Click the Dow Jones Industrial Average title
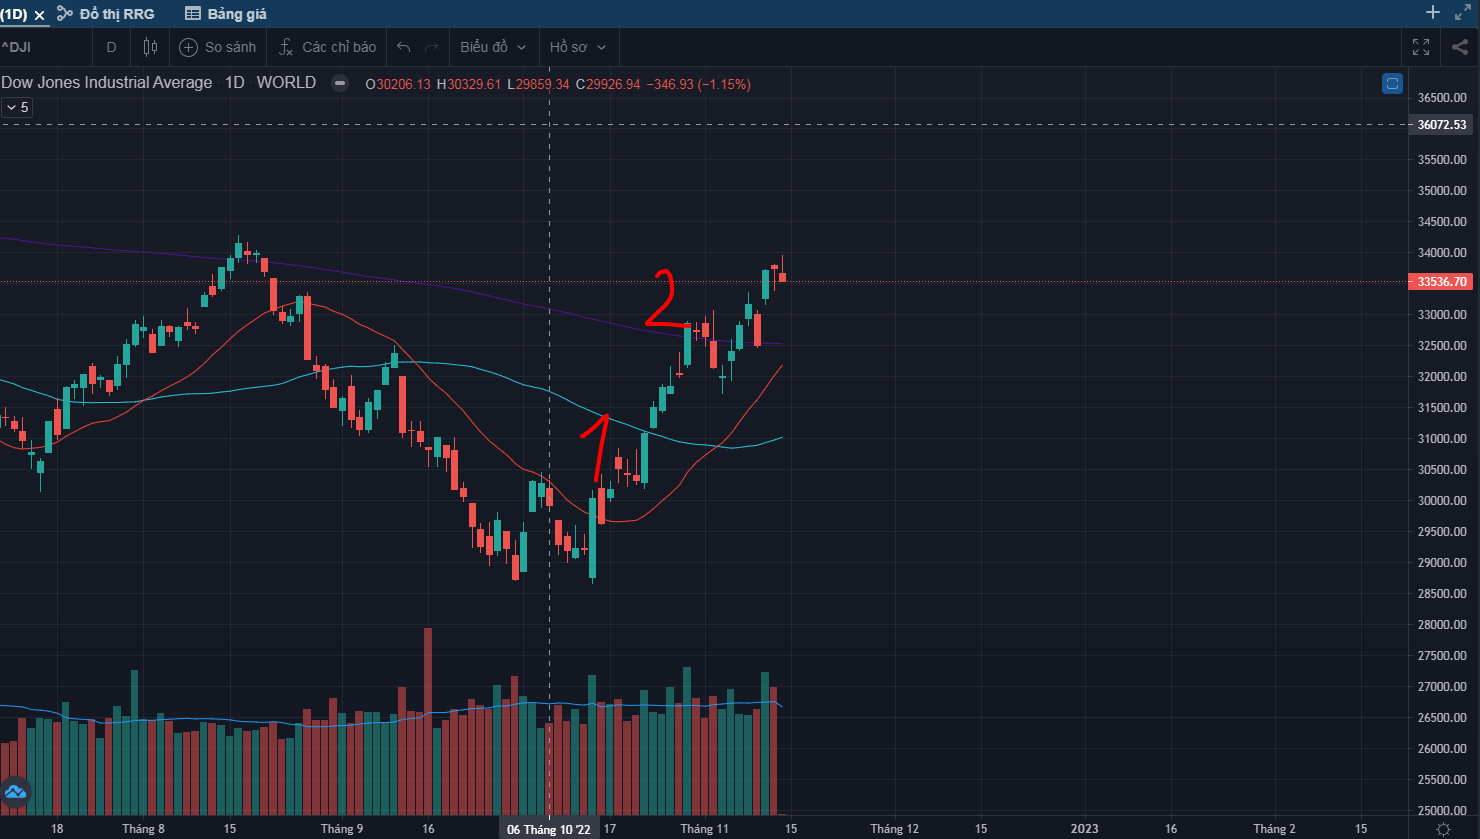The image size is (1480, 839). click(x=107, y=83)
